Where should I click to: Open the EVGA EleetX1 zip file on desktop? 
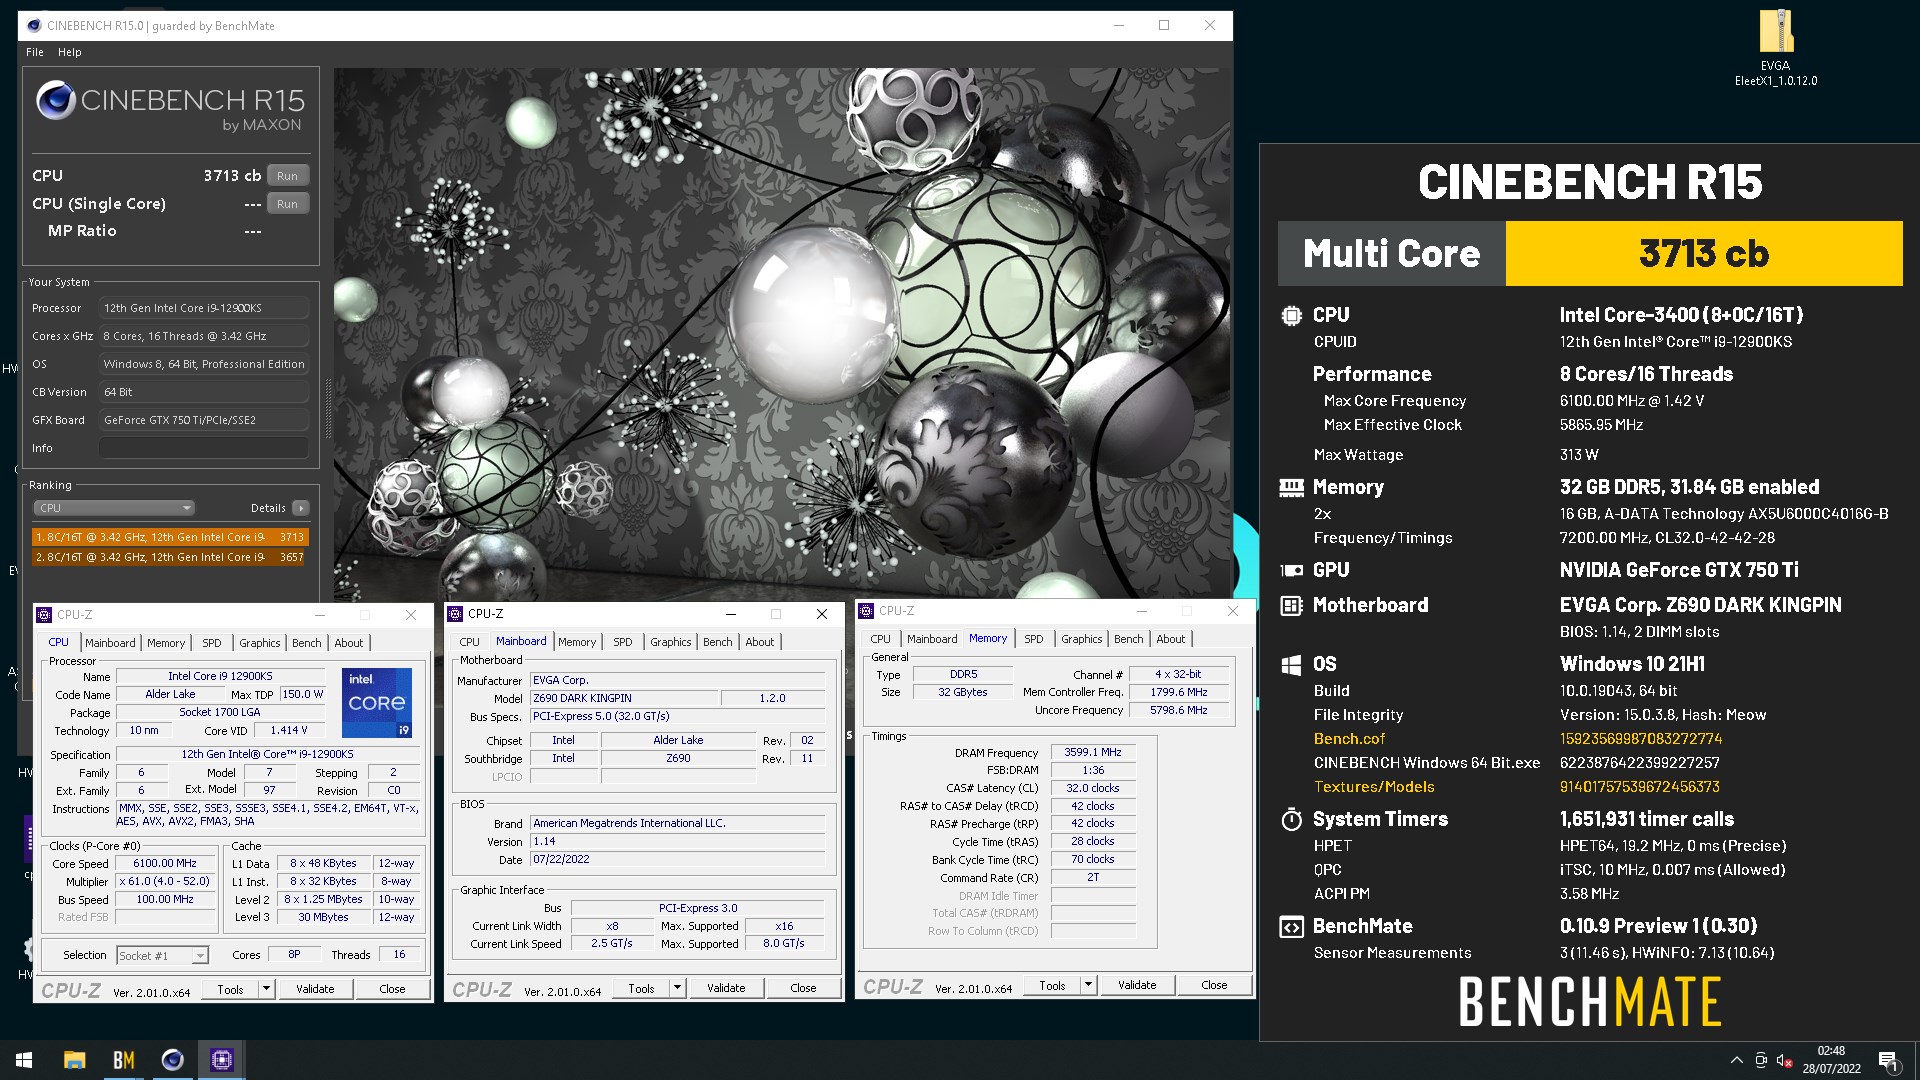(1776, 48)
